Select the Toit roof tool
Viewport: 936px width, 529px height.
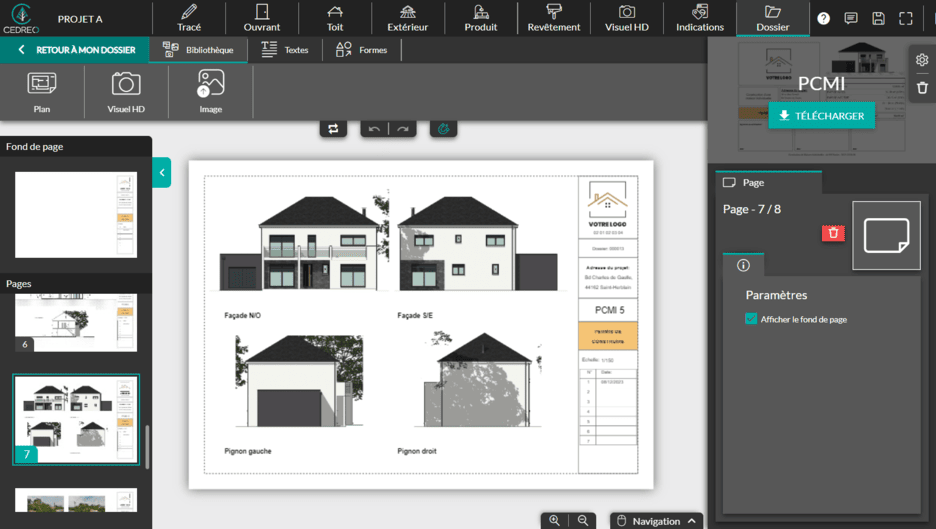(x=335, y=18)
